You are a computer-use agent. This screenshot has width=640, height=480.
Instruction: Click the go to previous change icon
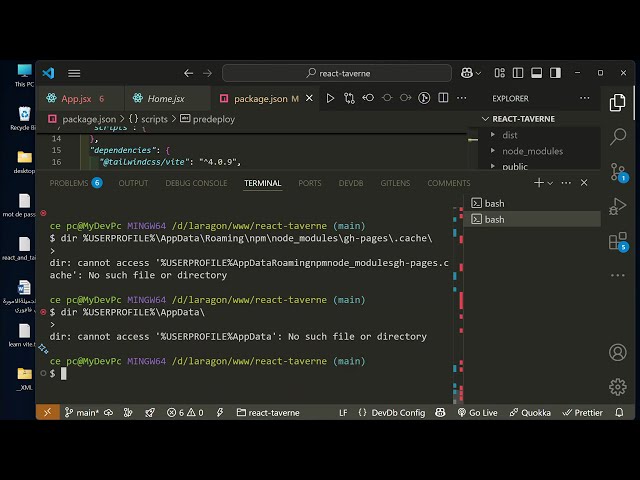[x=368, y=98]
